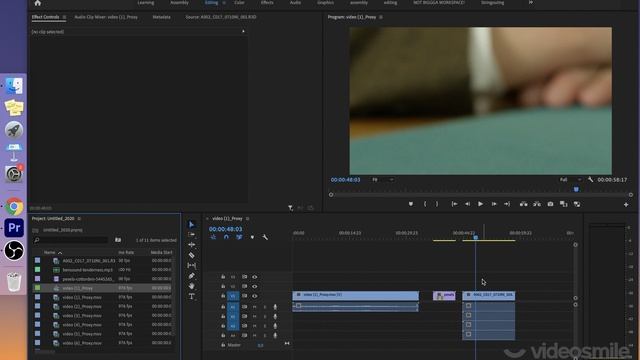Click the Project panel search field
Image resolution: width=640 pixels, height=360 pixels.
[x=71, y=240]
